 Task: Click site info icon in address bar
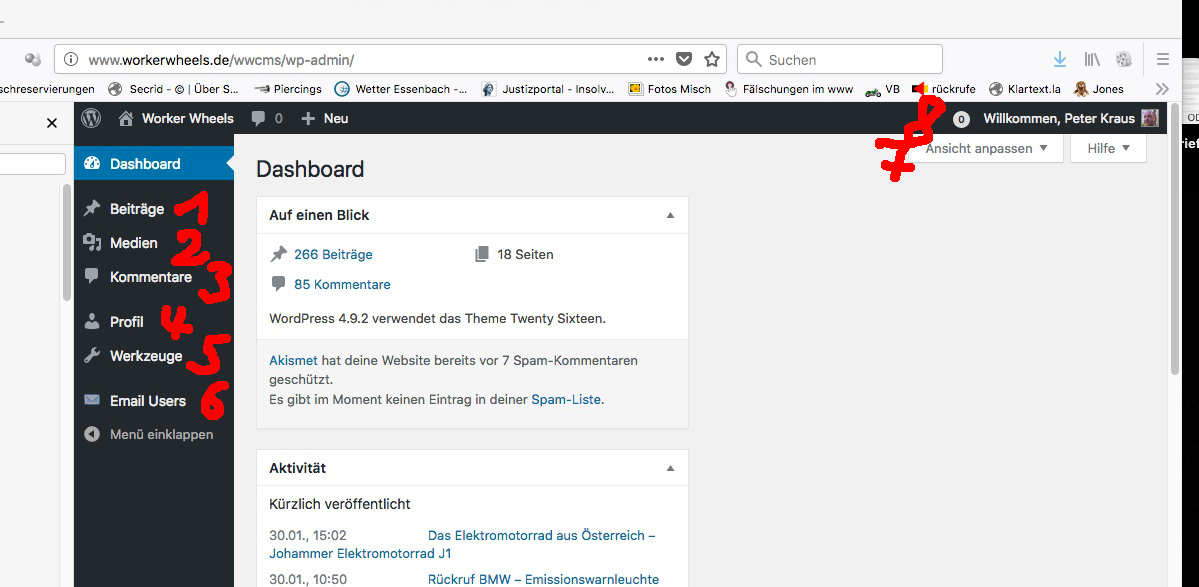(71, 60)
